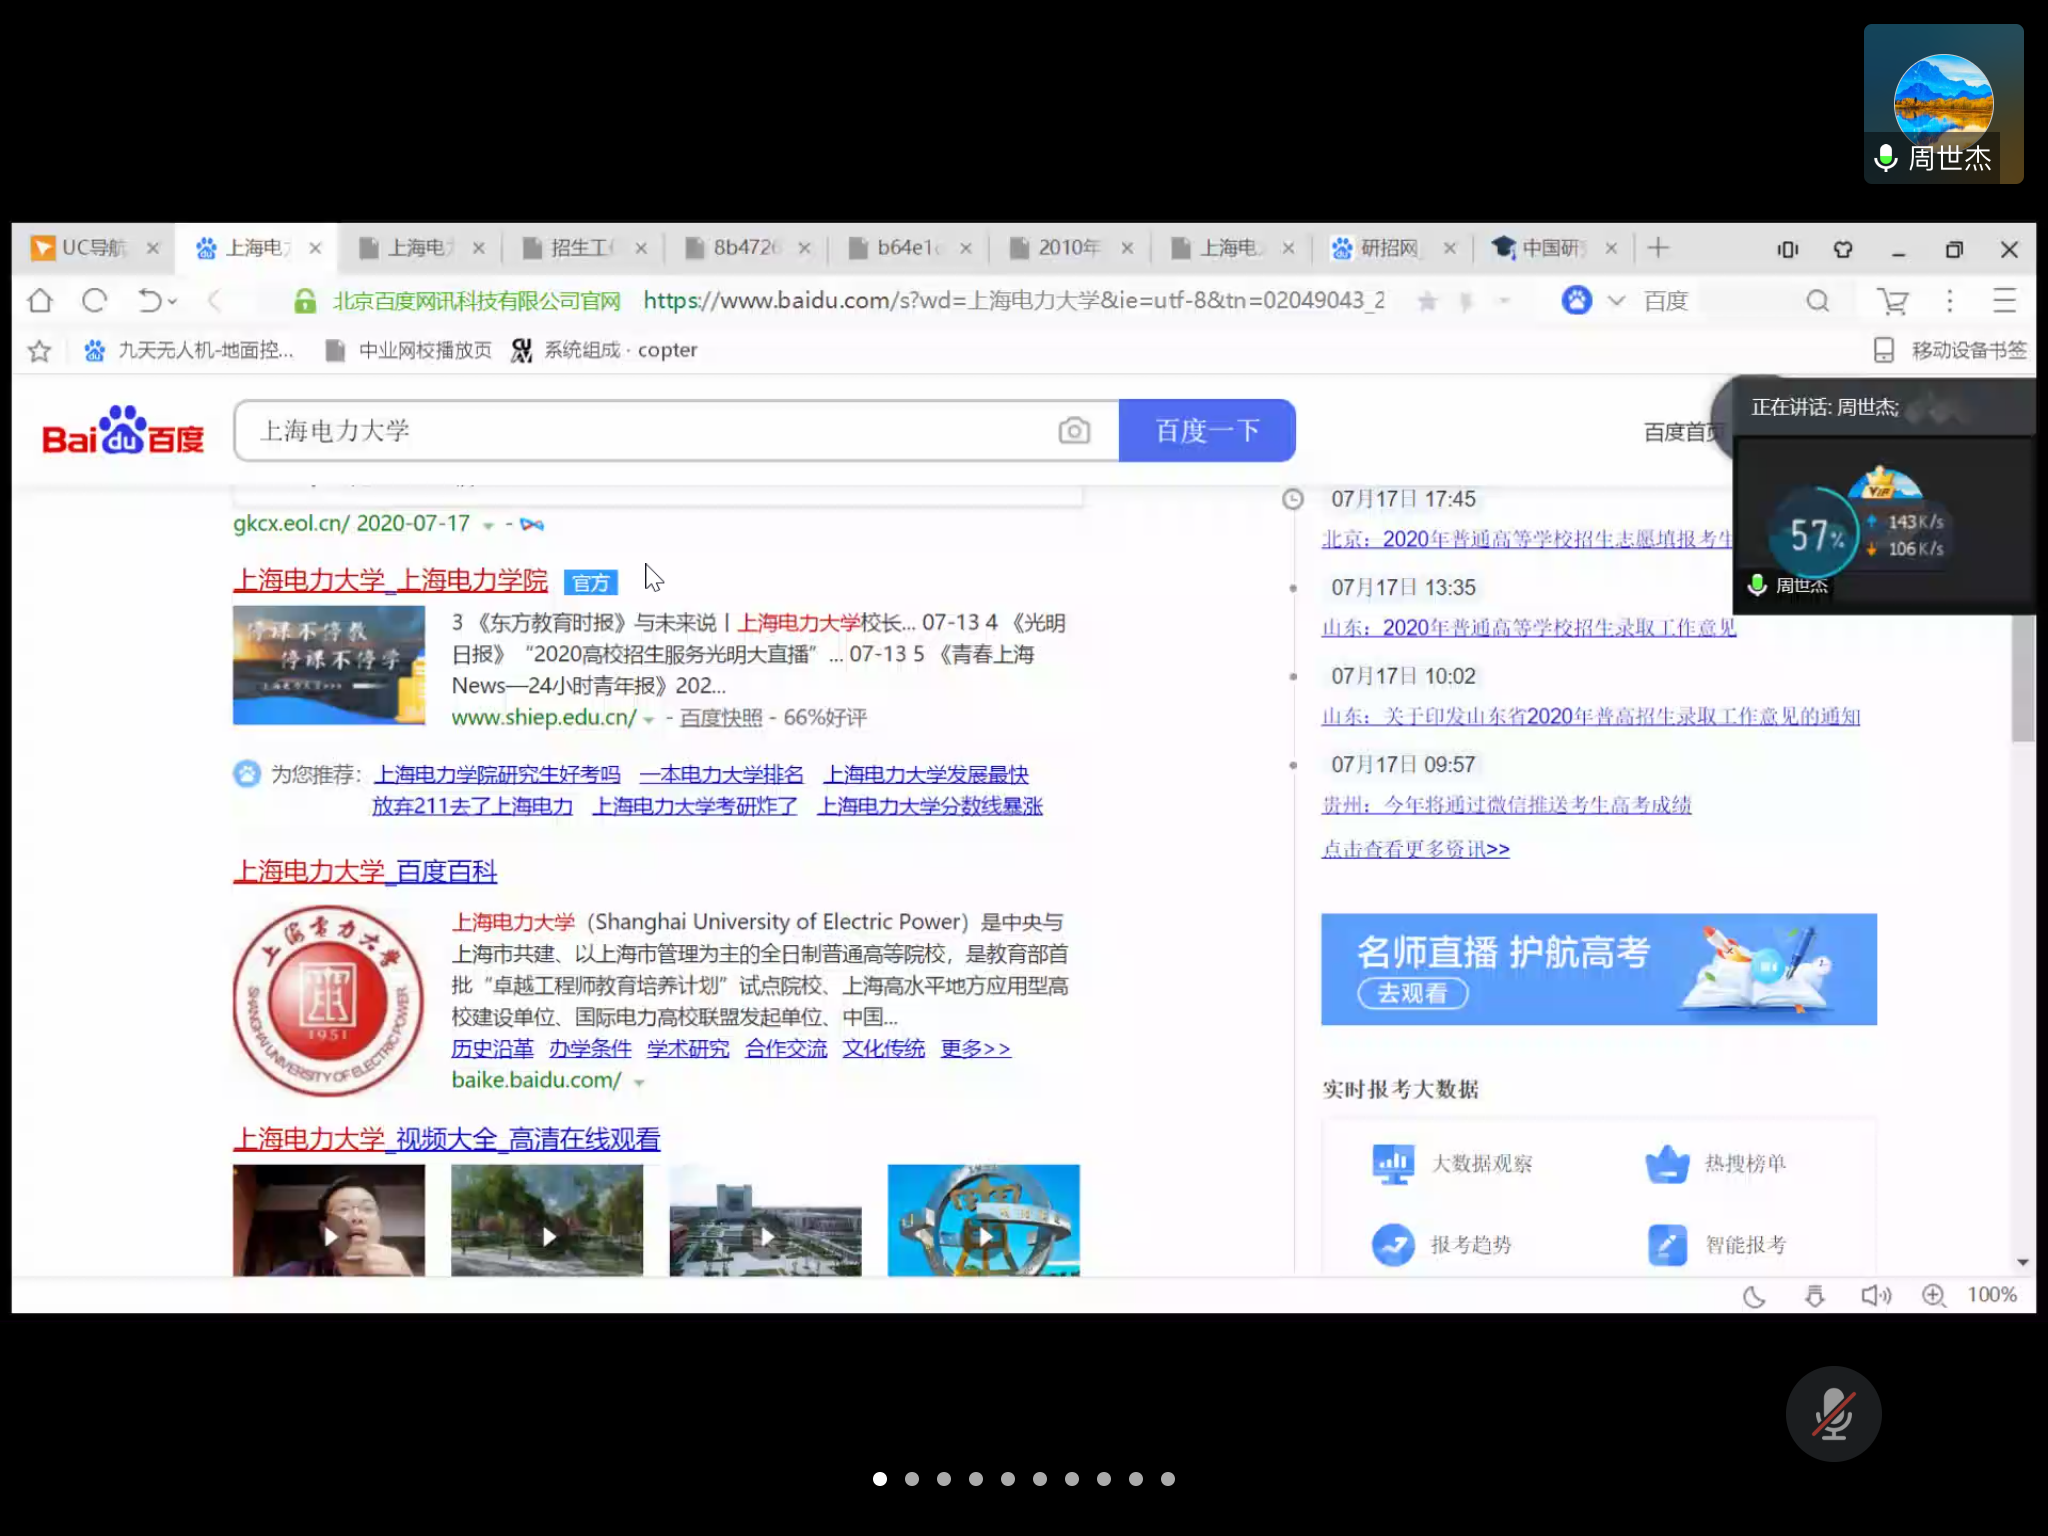Click the page reload icon
The image size is (2048, 1536).
(x=95, y=300)
